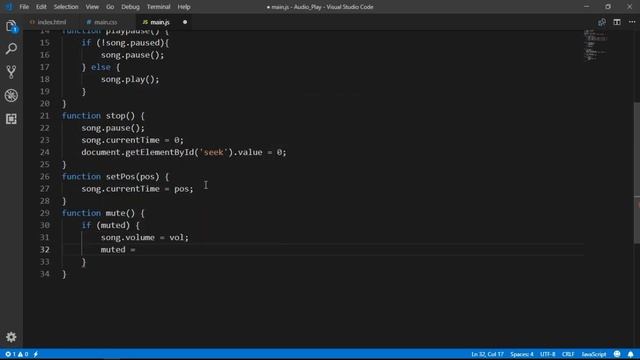
Task: Open the Debug view in activity bar
Action: click(11, 96)
